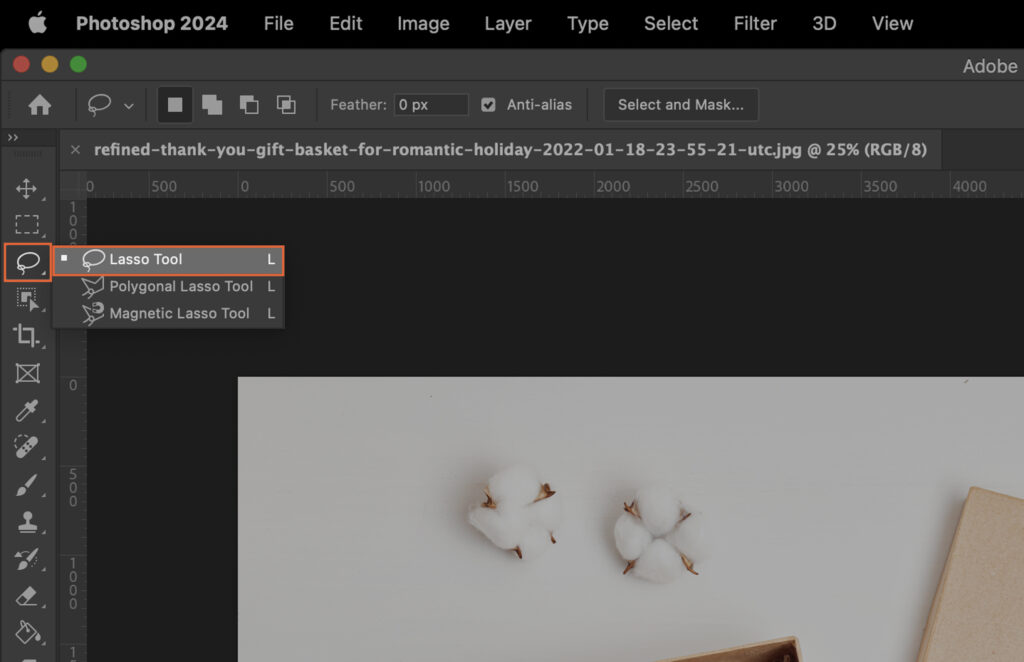
Task: Select the Eraser tool
Action: 27,597
